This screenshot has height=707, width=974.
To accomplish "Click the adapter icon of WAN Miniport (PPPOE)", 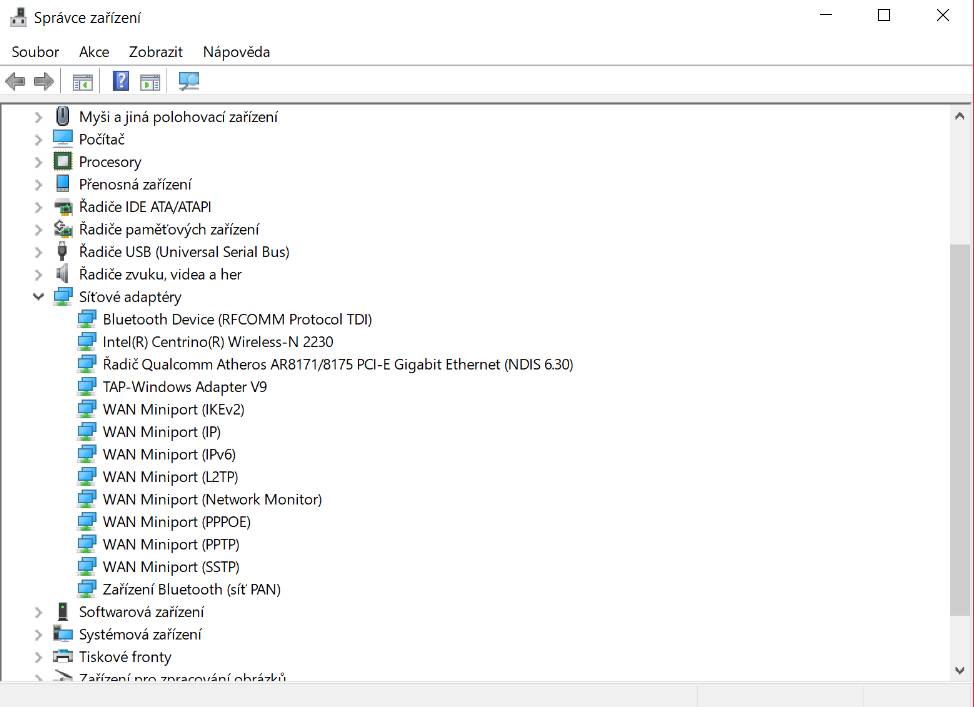I will [x=87, y=521].
